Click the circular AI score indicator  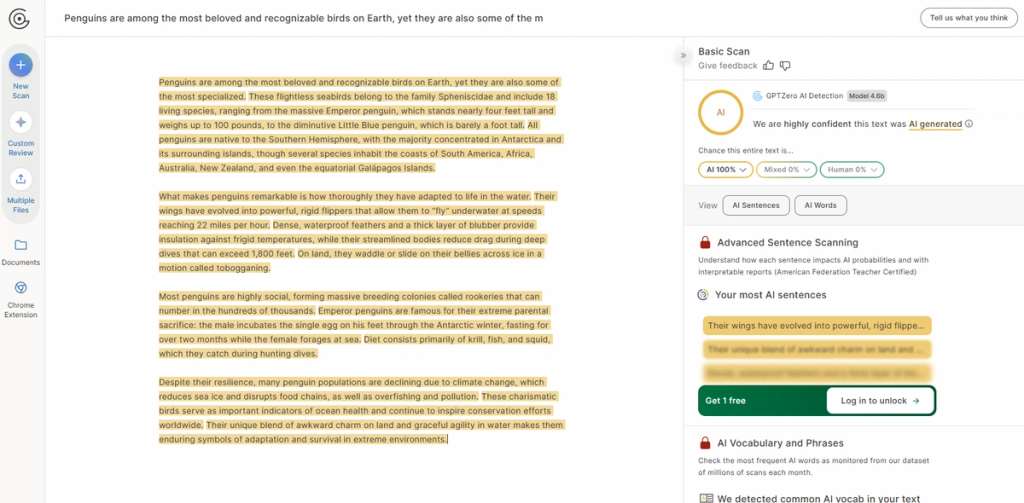[720, 112]
